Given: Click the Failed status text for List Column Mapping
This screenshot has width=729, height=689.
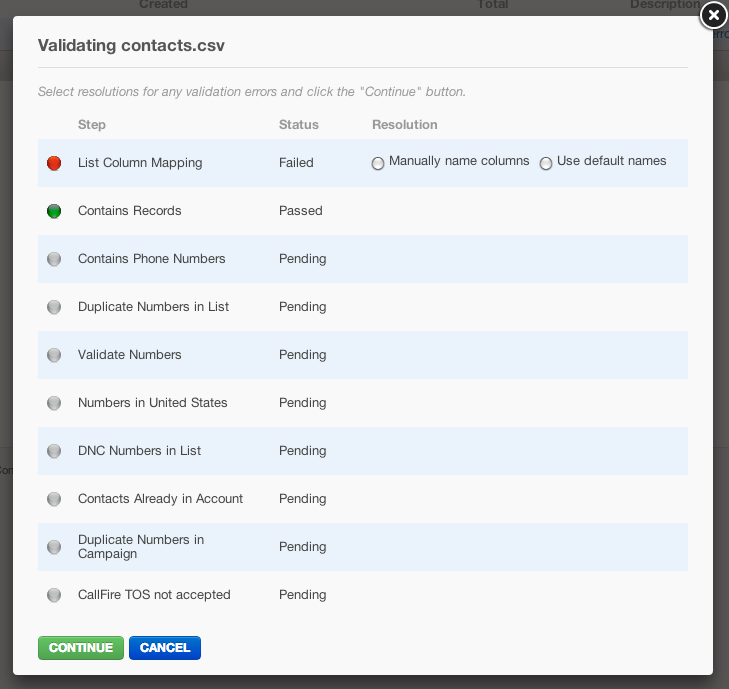Looking at the screenshot, I should (296, 163).
